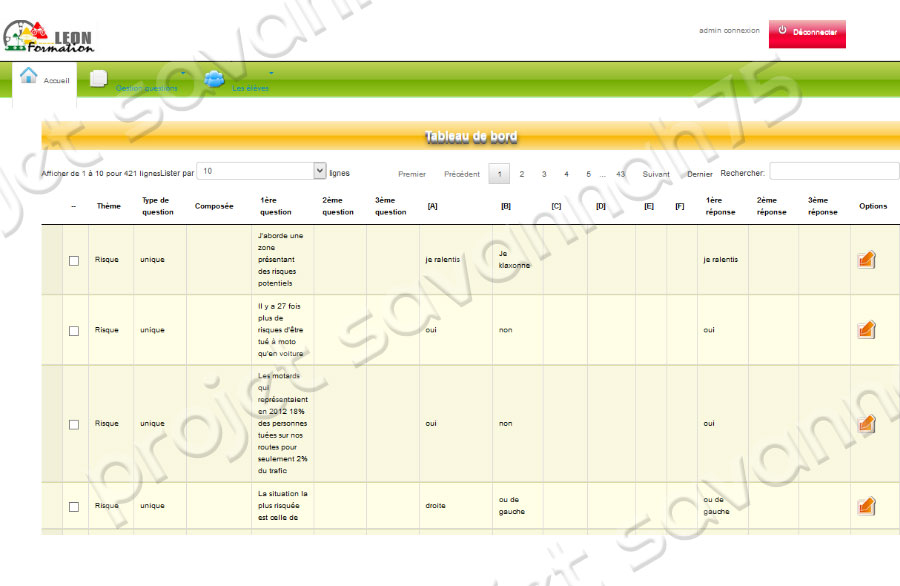Click the Les élèves people icon

click(x=214, y=79)
